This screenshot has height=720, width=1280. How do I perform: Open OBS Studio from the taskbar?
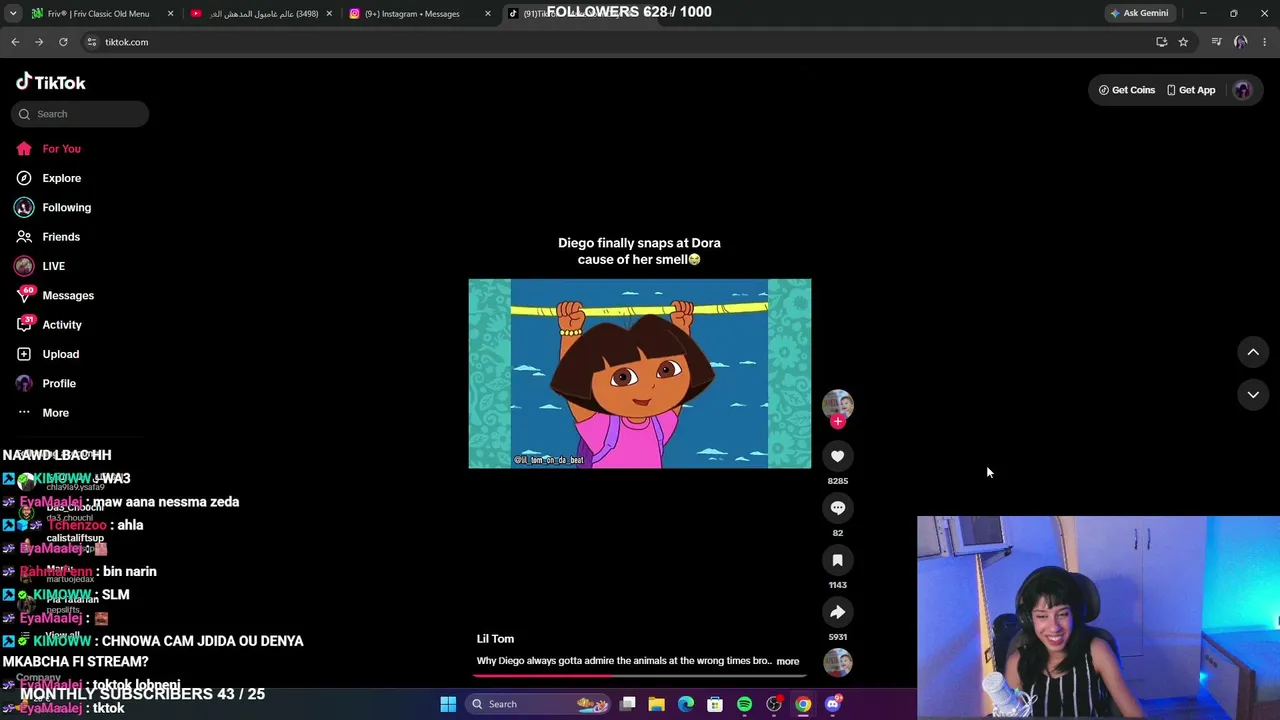pyautogui.click(x=774, y=704)
